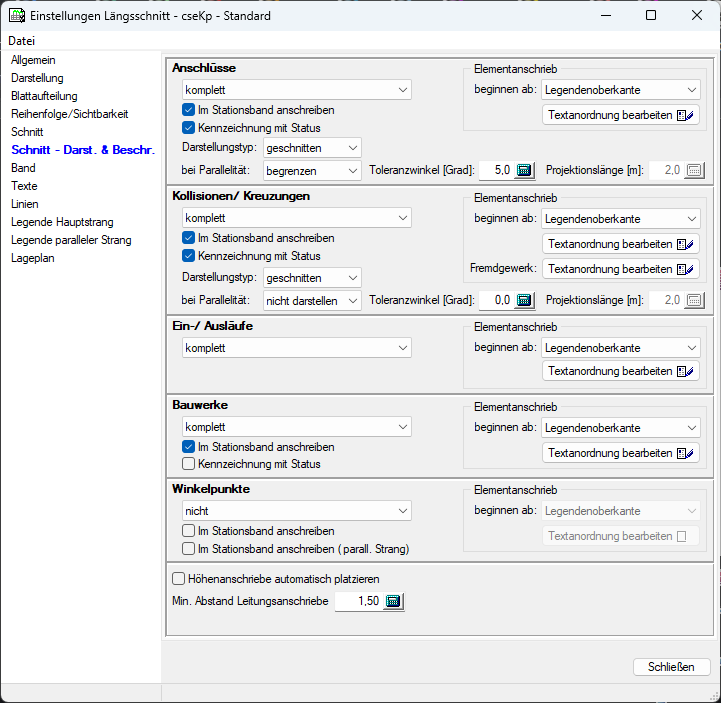Viewport: 721px width, 703px height.
Task: Open calculator for Min. Abstand Leitungsanschriebe
Action: (x=393, y=601)
